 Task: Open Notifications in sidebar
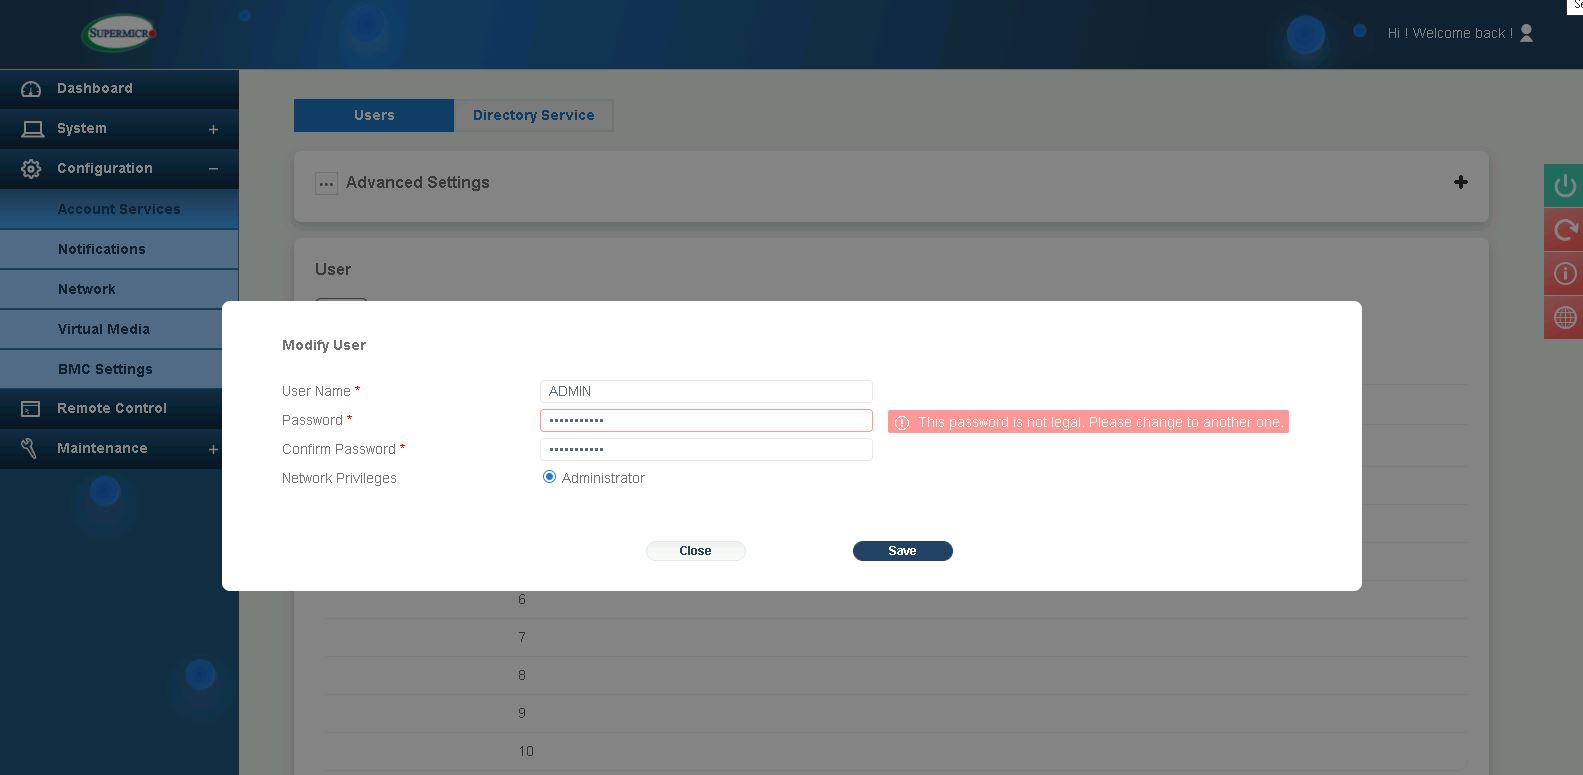coord(119,249)
